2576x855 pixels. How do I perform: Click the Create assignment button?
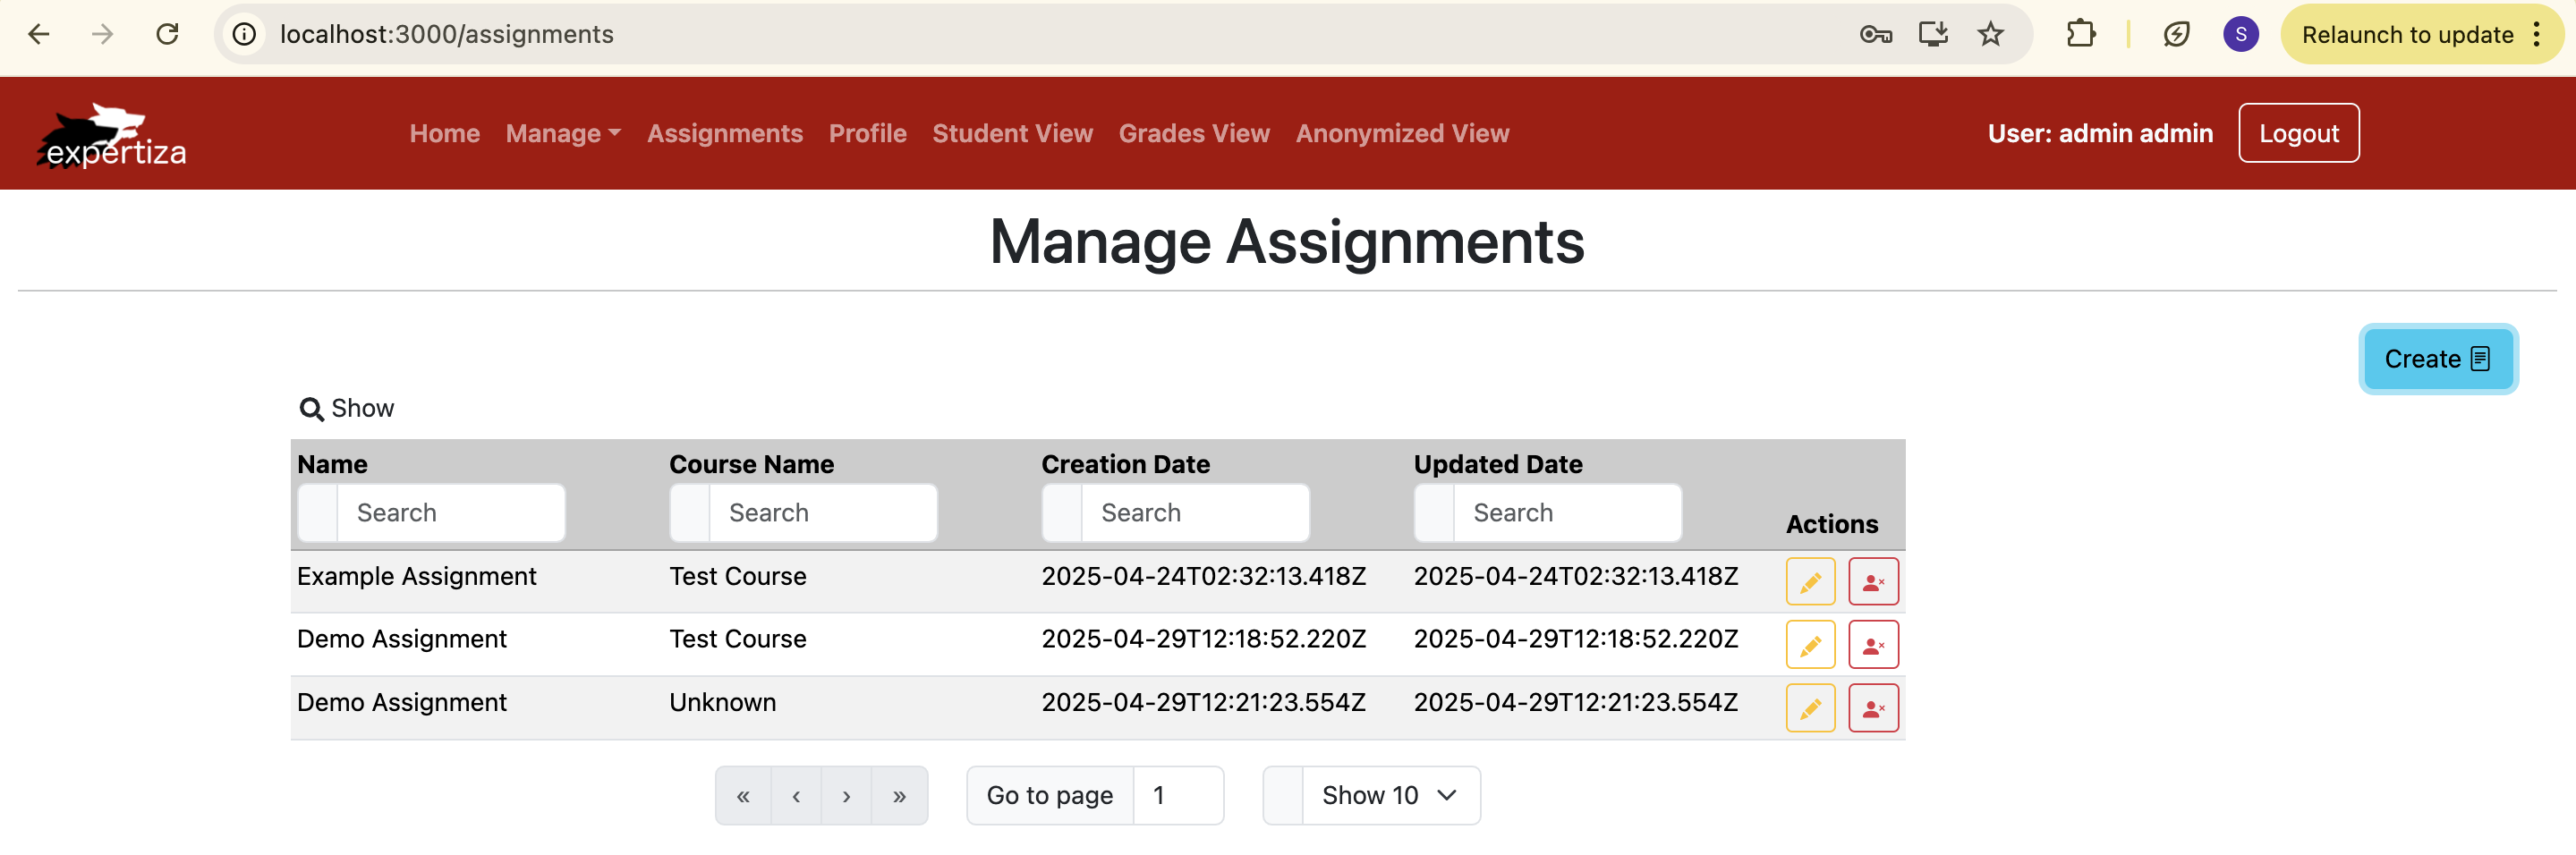click(x=2437, y=359)
